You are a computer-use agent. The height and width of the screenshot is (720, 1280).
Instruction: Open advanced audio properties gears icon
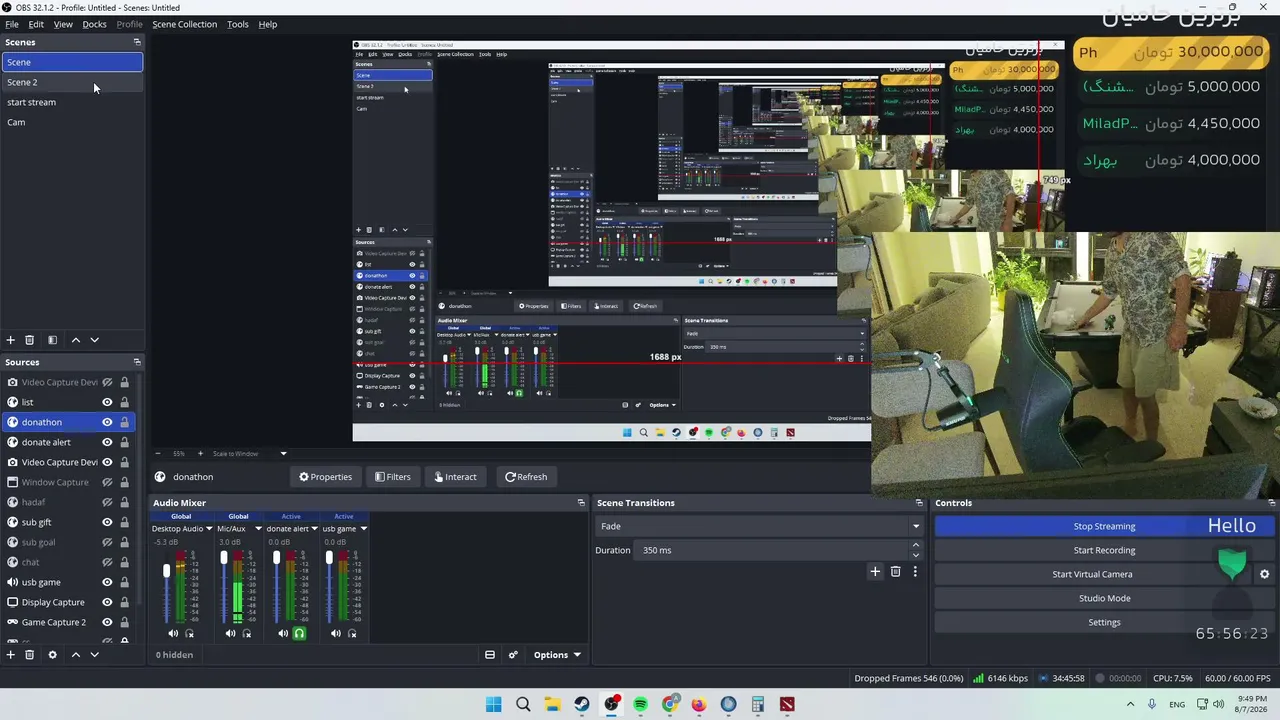513,655
